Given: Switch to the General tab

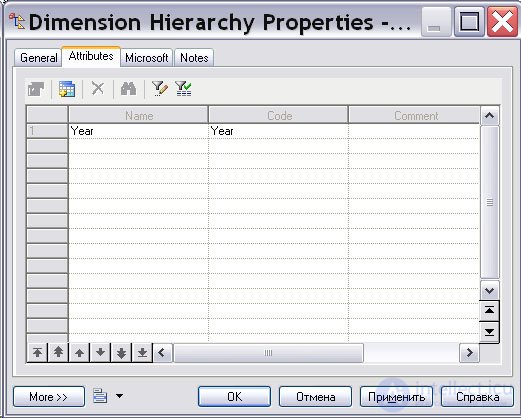Looking at the screenshot, I should click(x=38, y=58).
